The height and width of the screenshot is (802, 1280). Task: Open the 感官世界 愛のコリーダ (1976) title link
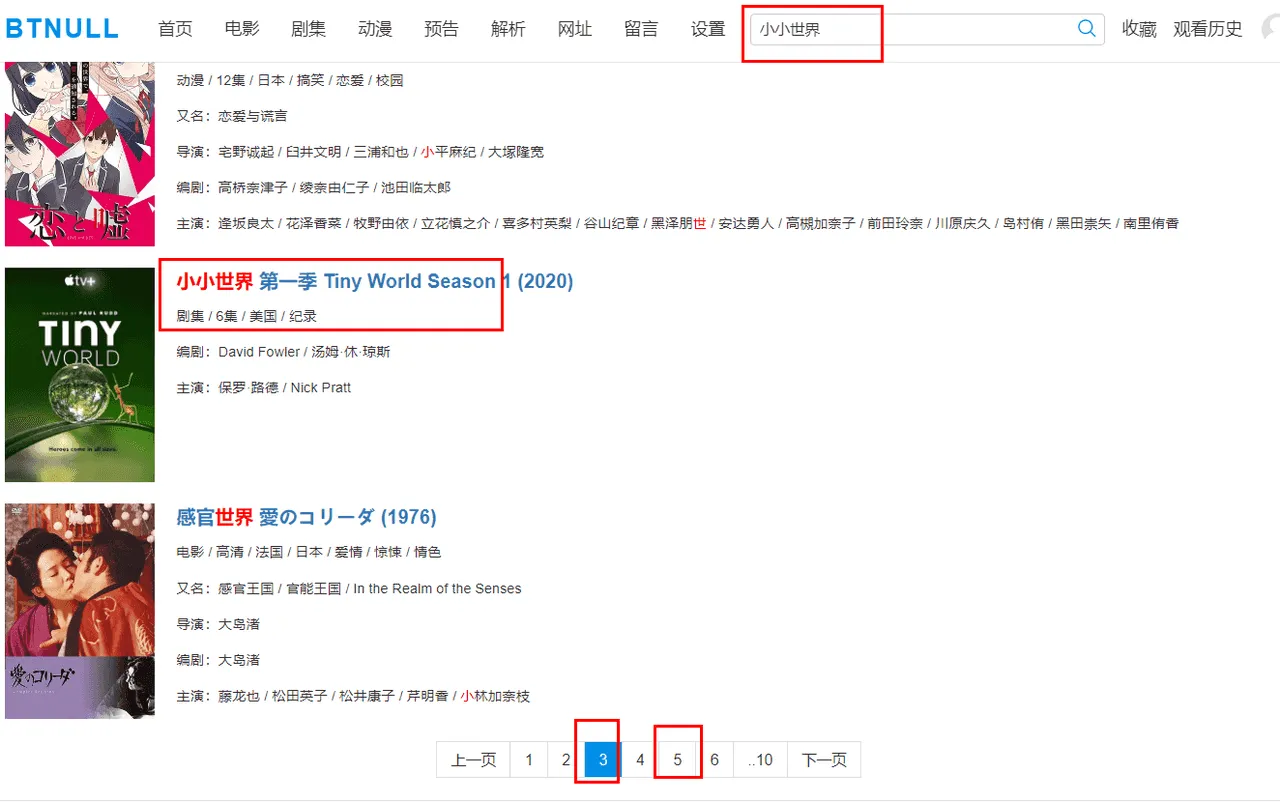307,517
